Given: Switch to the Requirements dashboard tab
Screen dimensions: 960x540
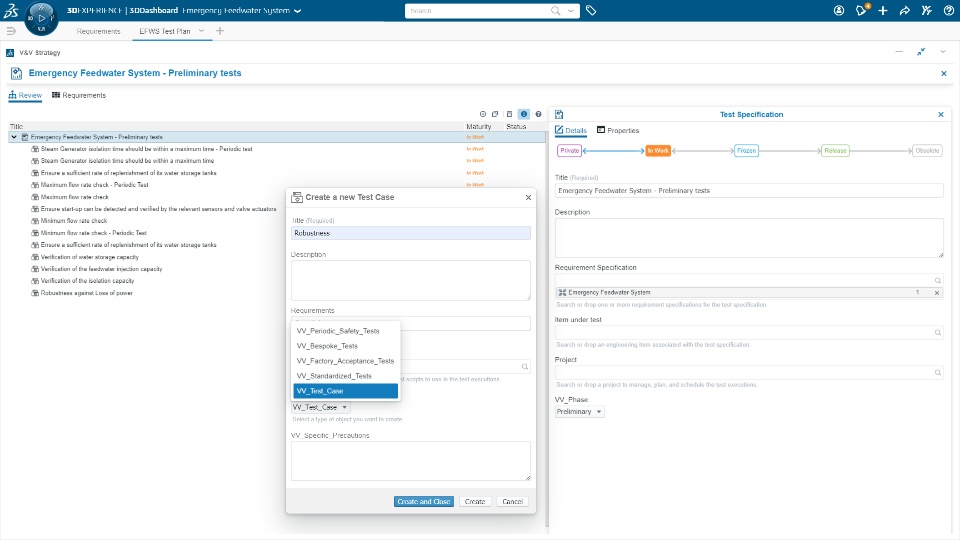Looking at the screenshot, I should [x=99, y=31].
